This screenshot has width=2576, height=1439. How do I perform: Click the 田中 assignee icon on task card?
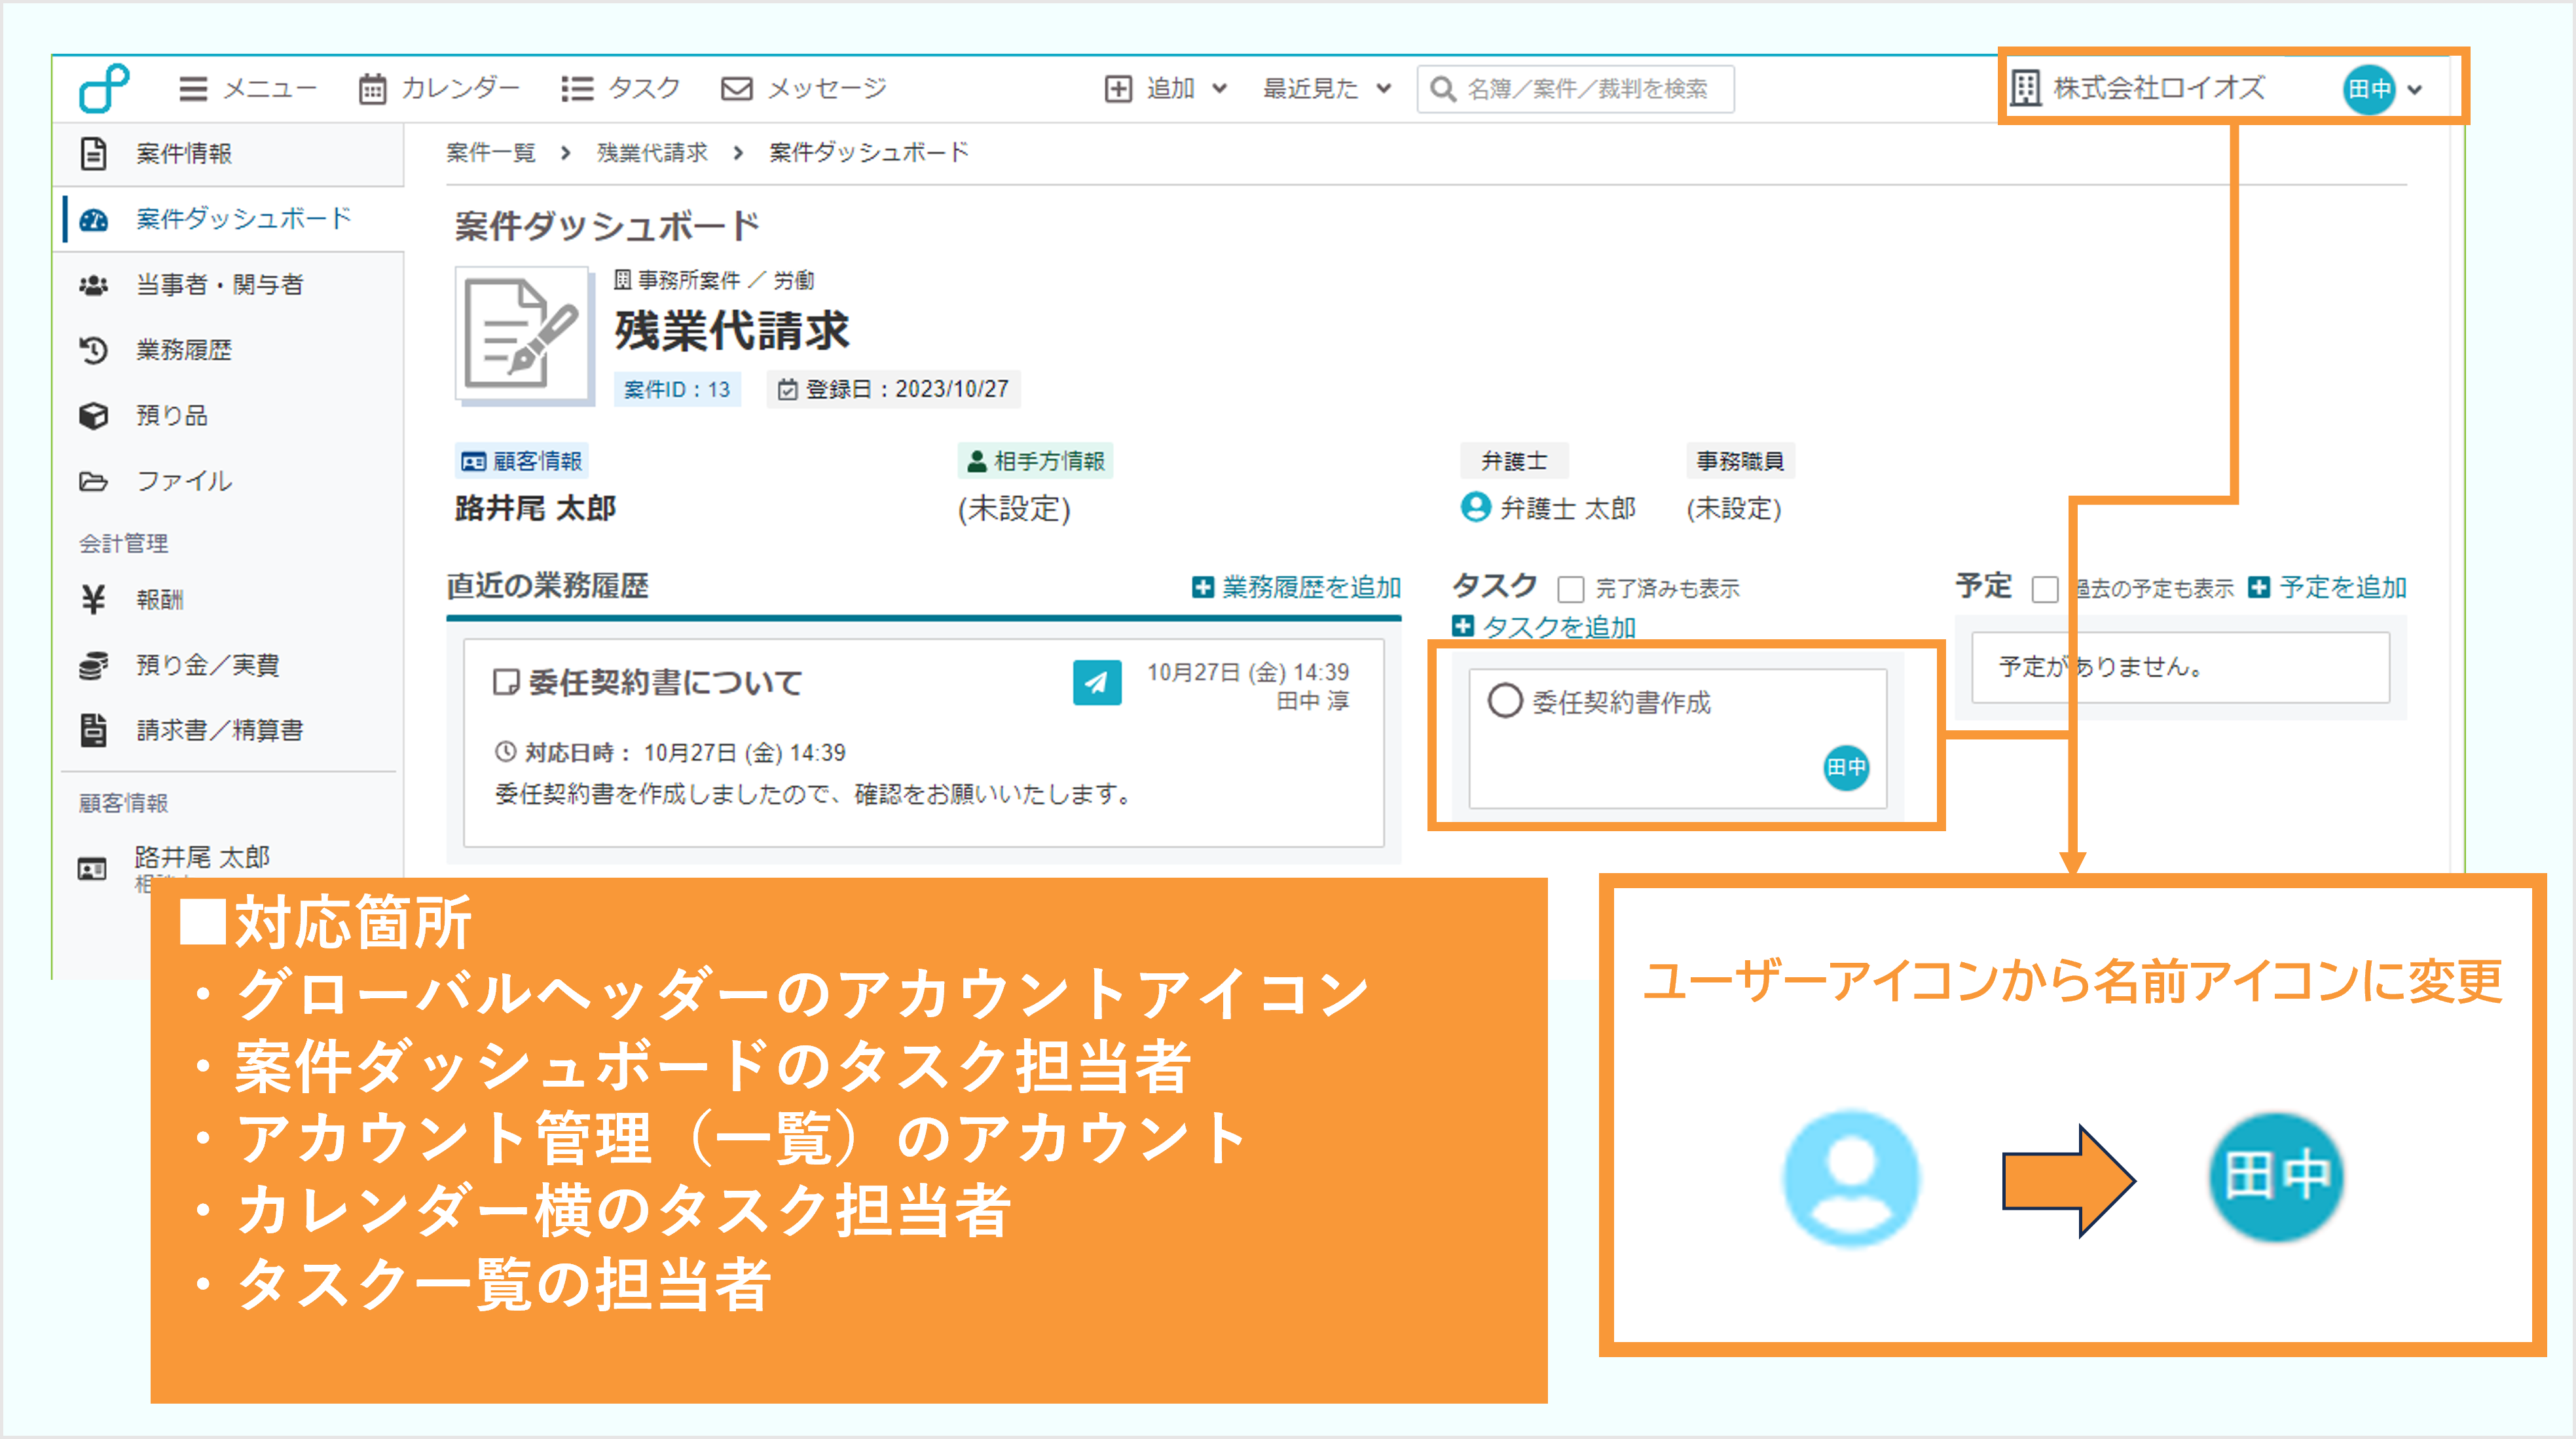(1846, 768)
